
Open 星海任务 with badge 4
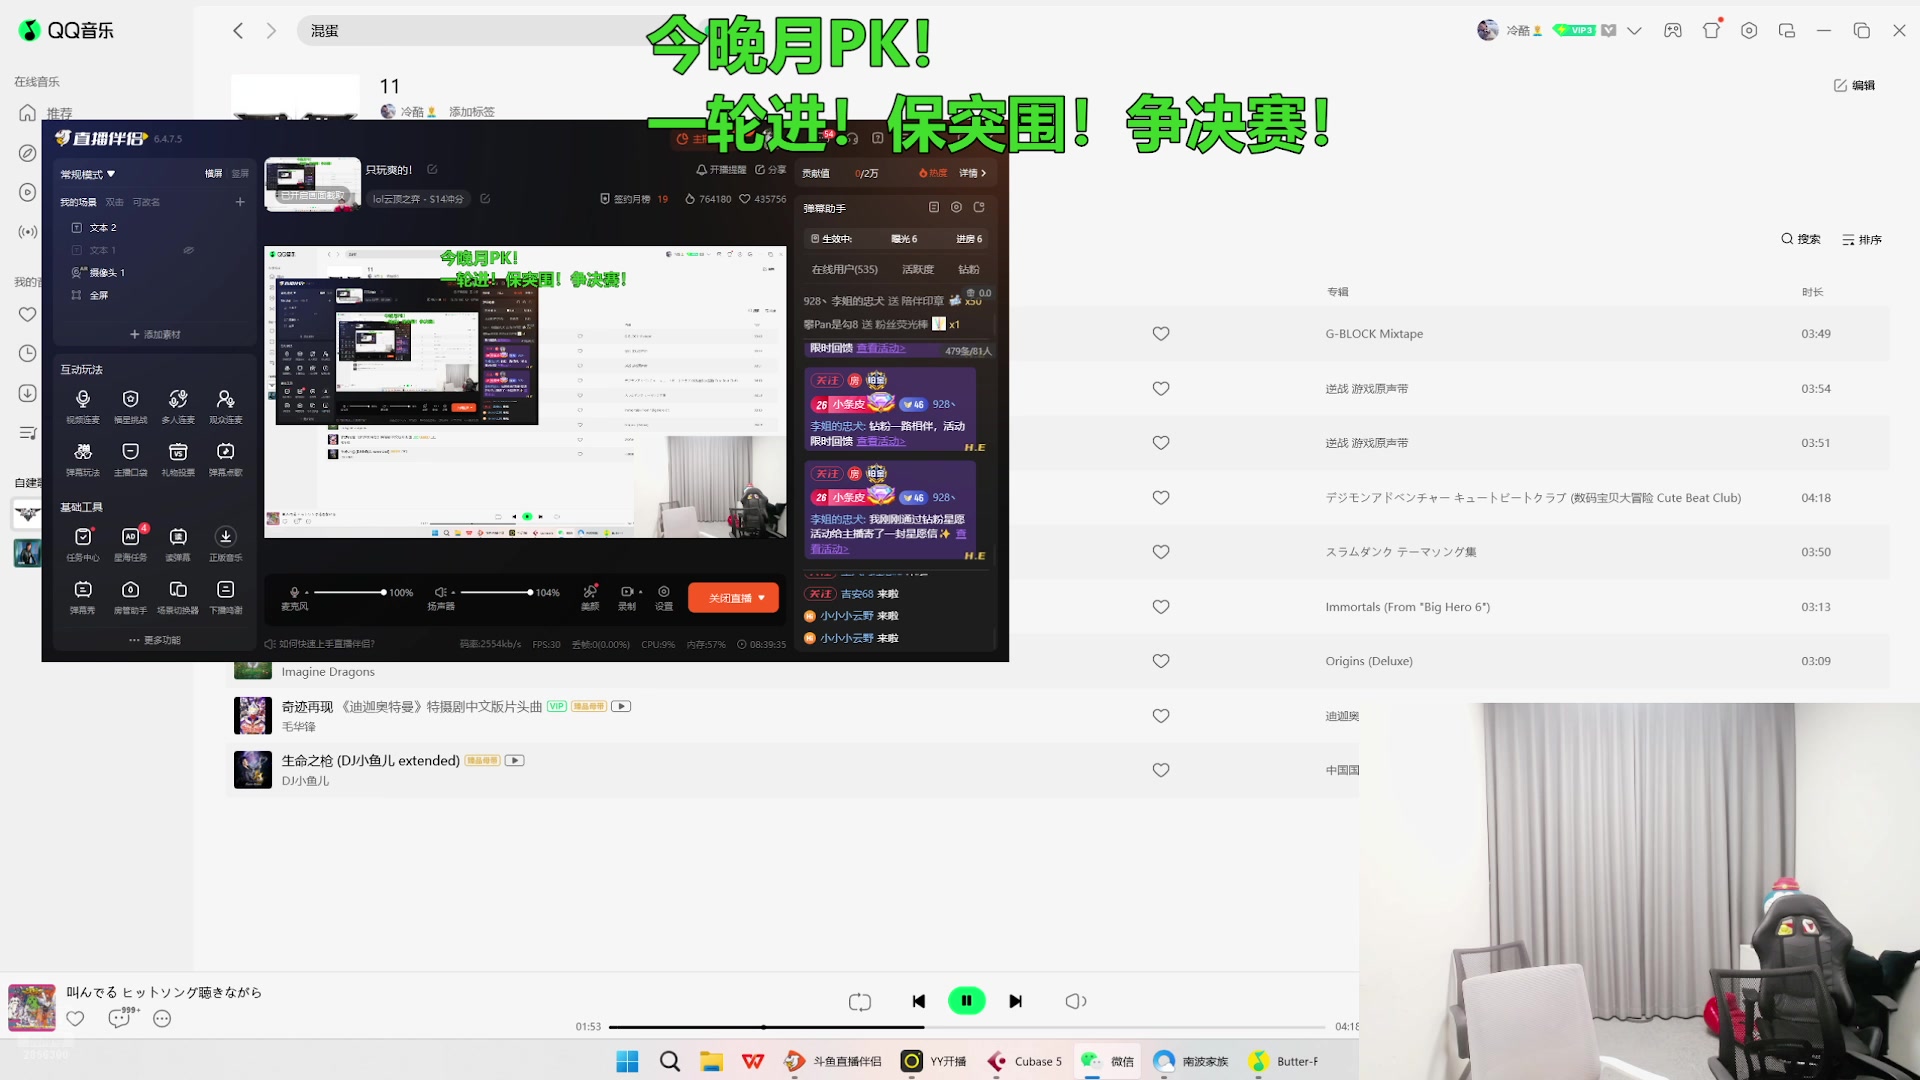pyautogui.click(x=130, y=544)
